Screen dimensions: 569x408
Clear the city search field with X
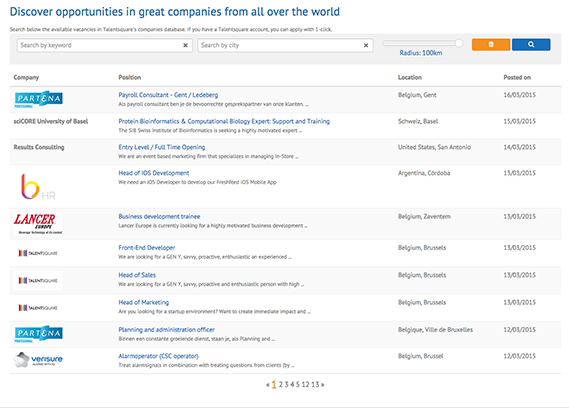point(366,45)
